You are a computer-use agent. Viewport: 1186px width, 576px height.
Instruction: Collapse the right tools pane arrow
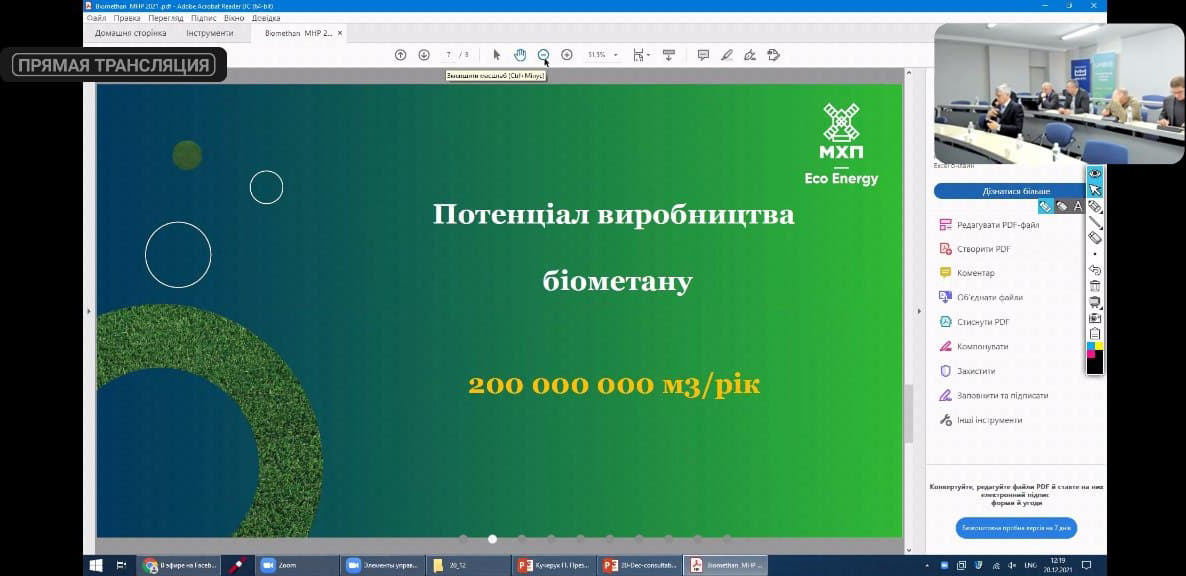coord(919,311)
